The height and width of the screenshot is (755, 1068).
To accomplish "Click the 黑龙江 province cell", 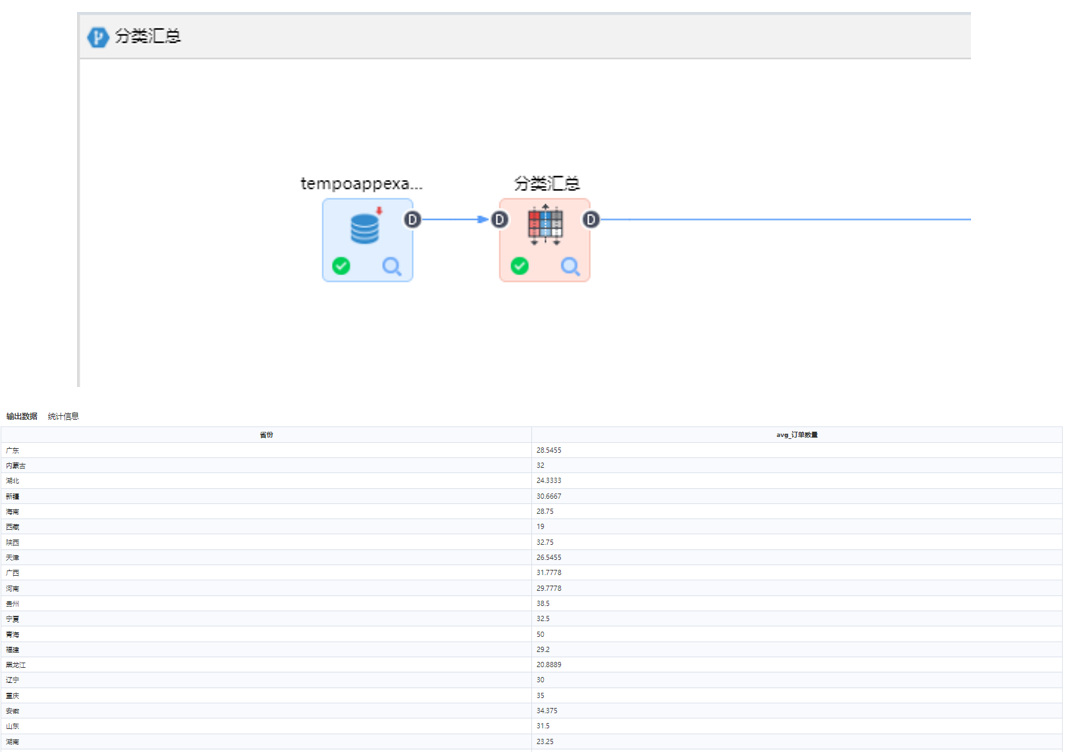I will pyautogui.click(x=16, y=665).
